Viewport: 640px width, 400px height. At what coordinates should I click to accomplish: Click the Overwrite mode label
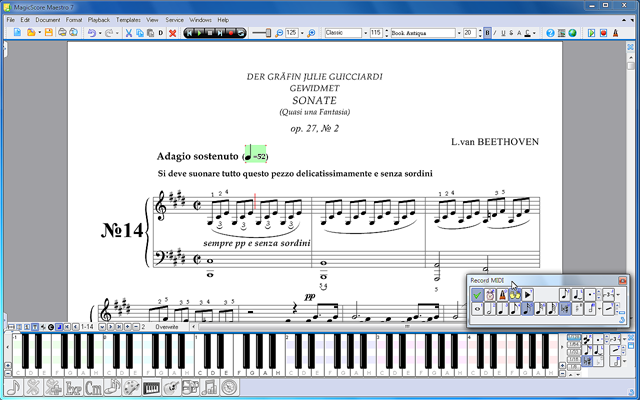click(167, 327)
